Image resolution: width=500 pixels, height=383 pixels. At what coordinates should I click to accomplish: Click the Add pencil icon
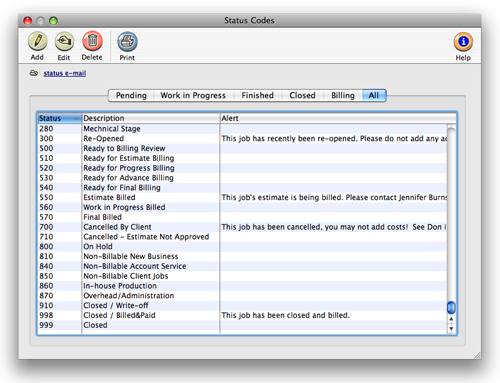37,41
